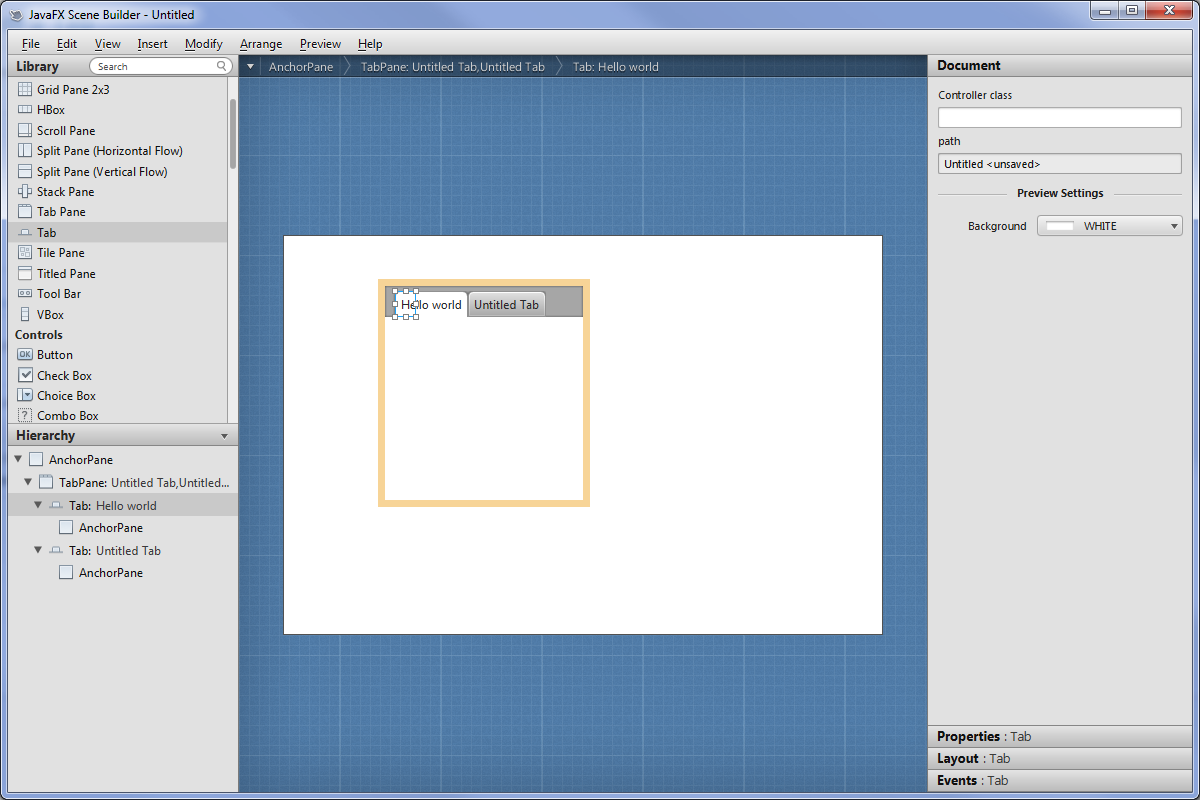Select the Tool Bar library icon
The height and width of the screenshot is (800, 1200).
(25, 294)
